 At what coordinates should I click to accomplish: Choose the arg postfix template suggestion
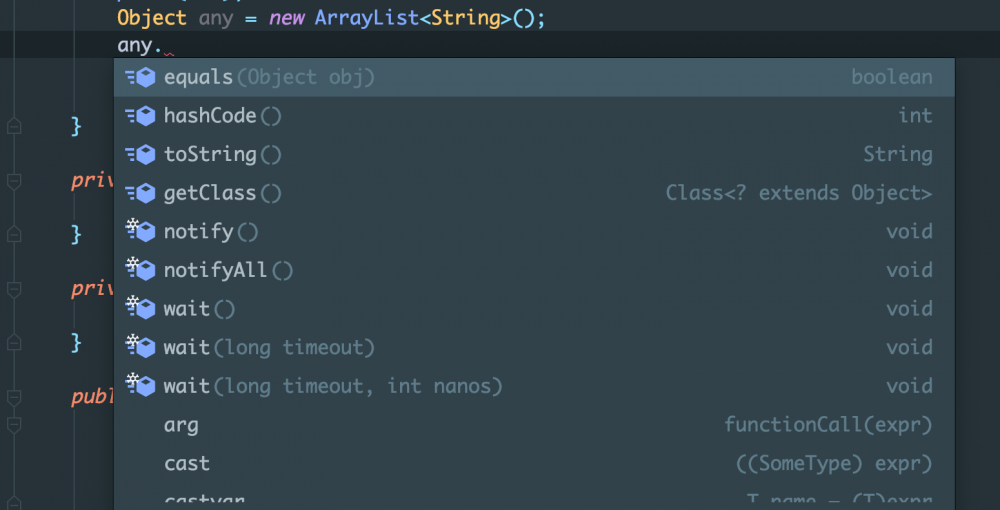tap(181, 425)
